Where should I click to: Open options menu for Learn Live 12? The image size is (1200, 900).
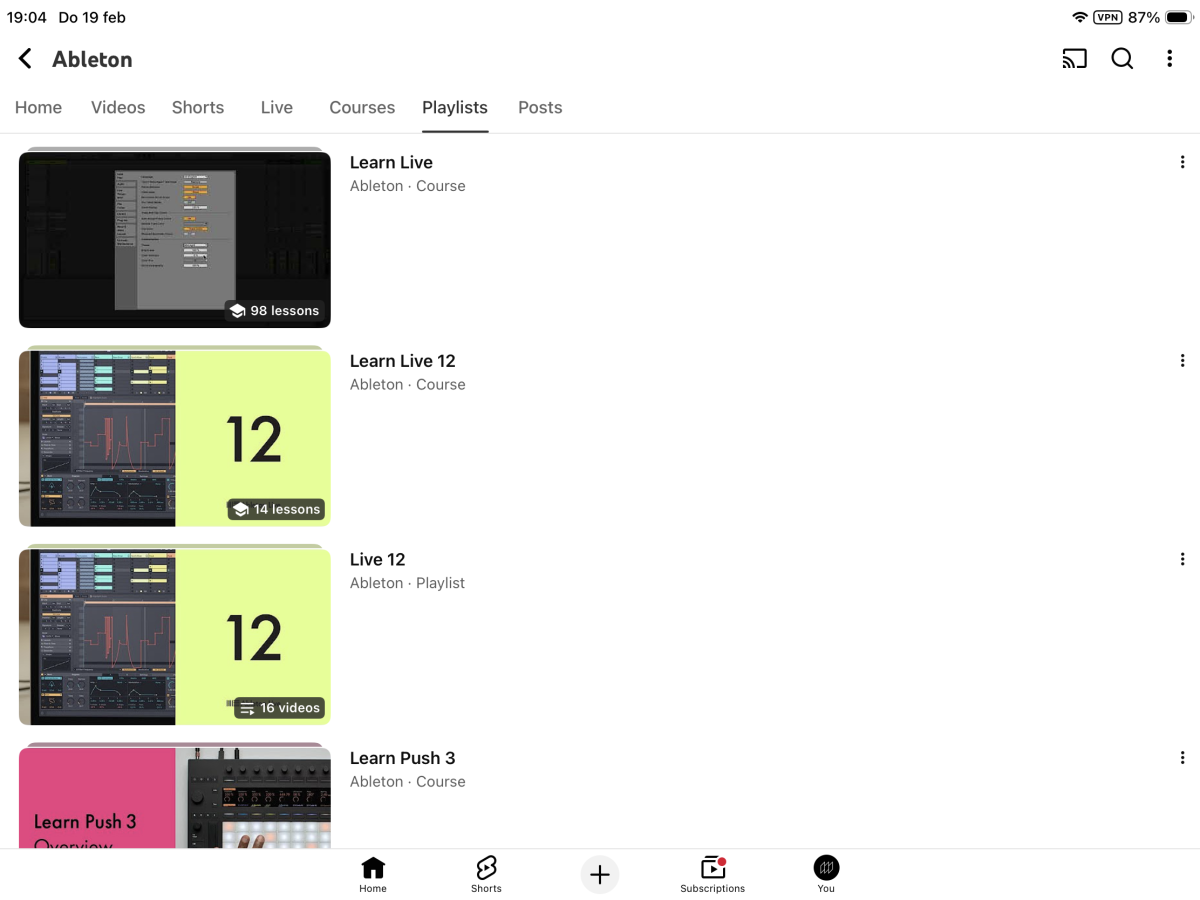tap(1182, 361)
